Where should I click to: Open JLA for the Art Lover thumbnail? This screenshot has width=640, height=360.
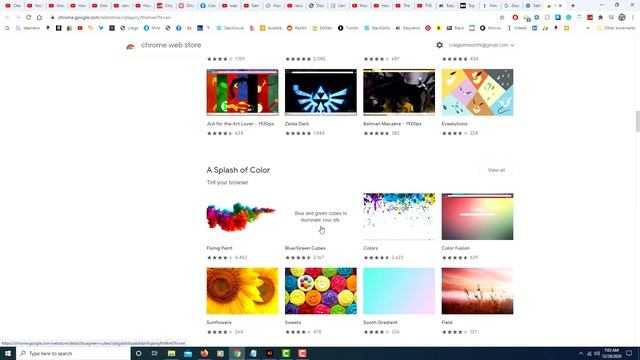(x=242, y=92)
